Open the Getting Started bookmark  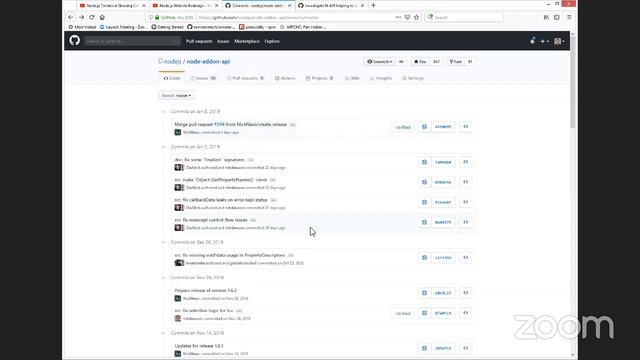(167, 27)
